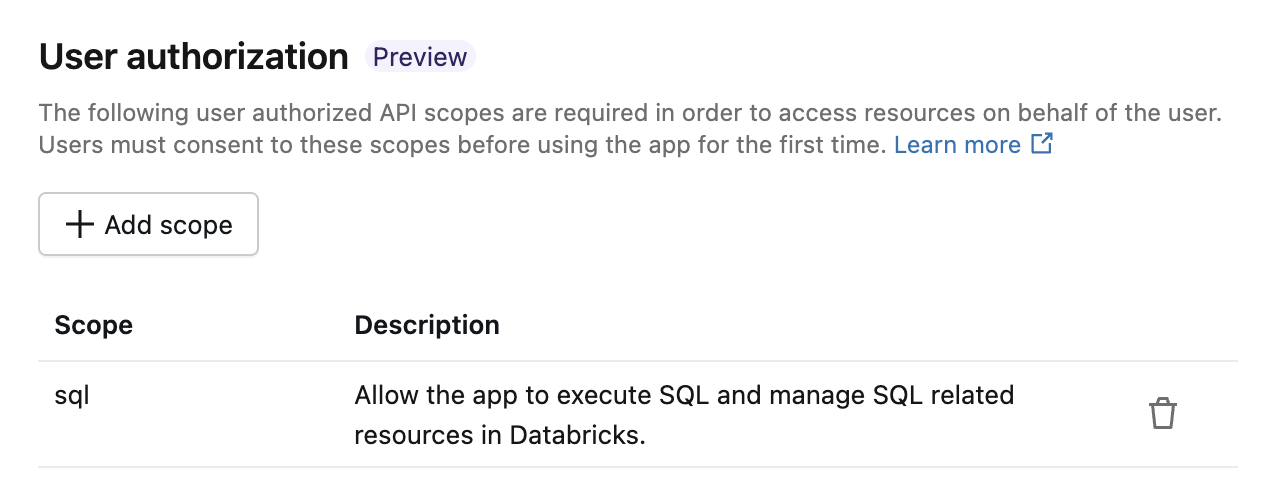This screenshot has width=1280, height=492.
Task: Click the Description column header
Action: [427, 325]
